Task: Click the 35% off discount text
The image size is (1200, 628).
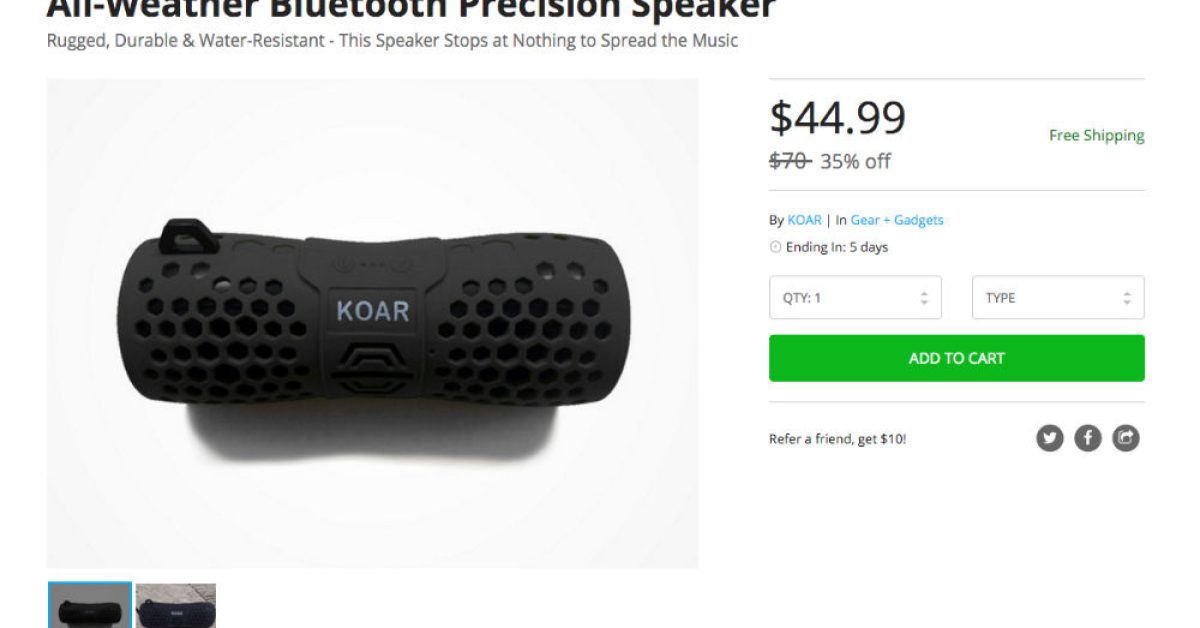Action: point(855,161)
